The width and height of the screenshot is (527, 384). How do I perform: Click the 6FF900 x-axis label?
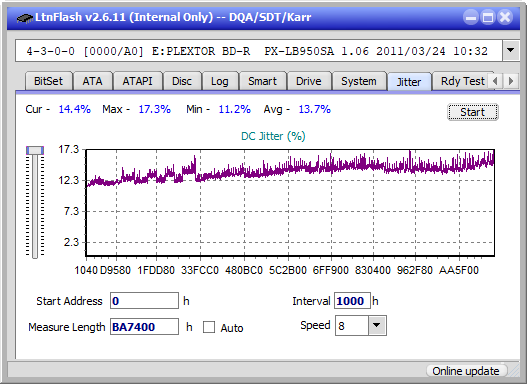pyautogui.click(x=331, y=270)
